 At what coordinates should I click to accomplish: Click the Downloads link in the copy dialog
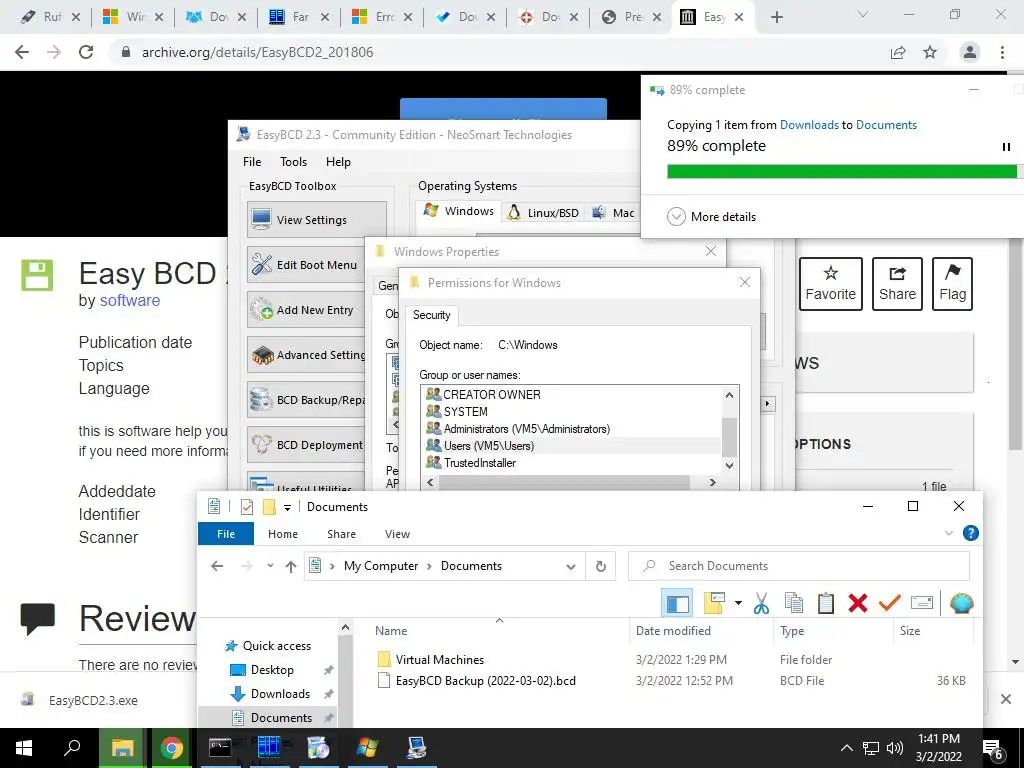point(809,125)
